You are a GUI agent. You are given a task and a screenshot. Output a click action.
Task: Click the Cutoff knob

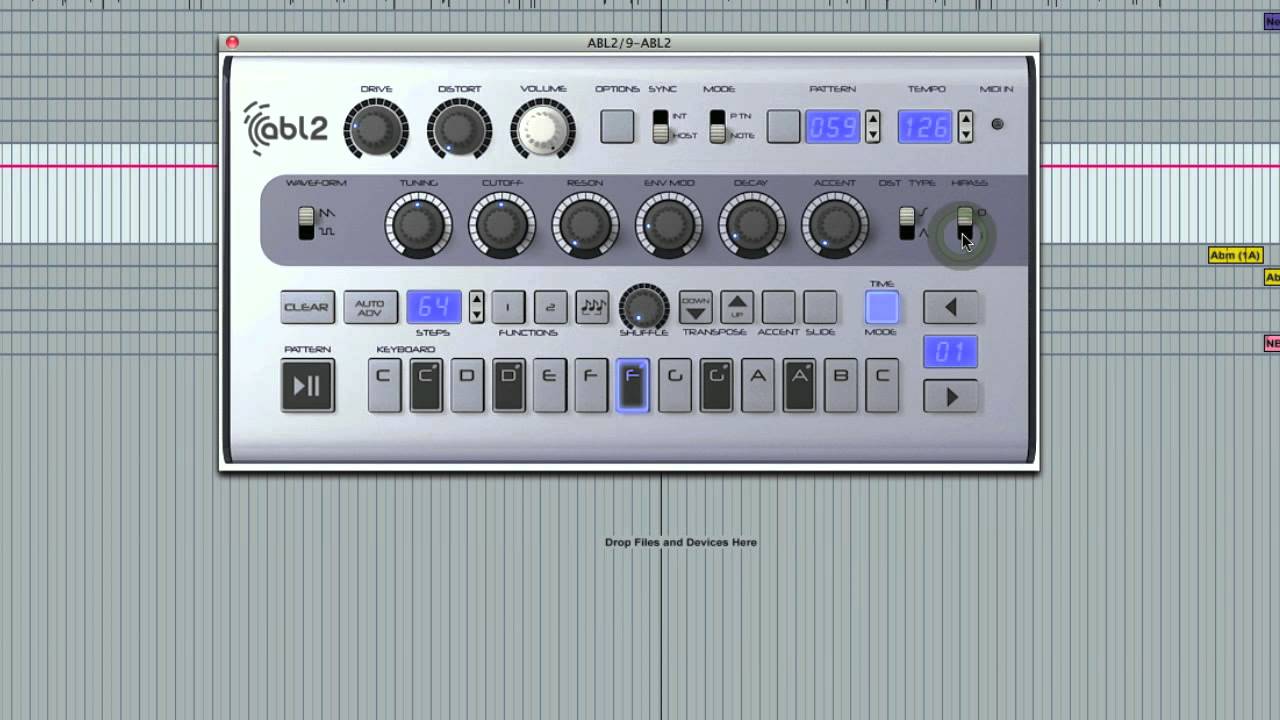(x=502, y=224)
